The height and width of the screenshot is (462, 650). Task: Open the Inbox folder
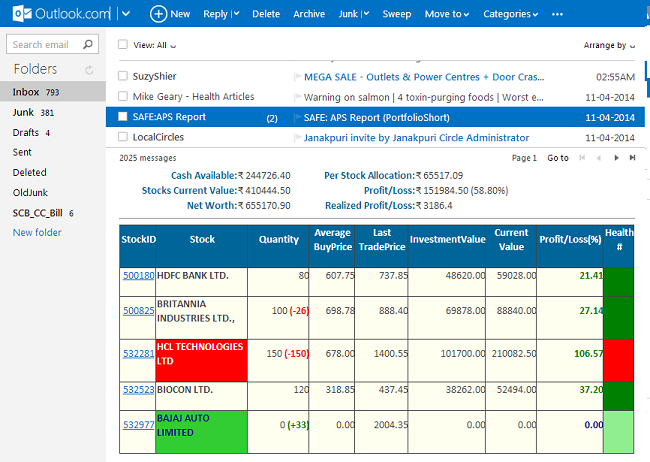53,92
